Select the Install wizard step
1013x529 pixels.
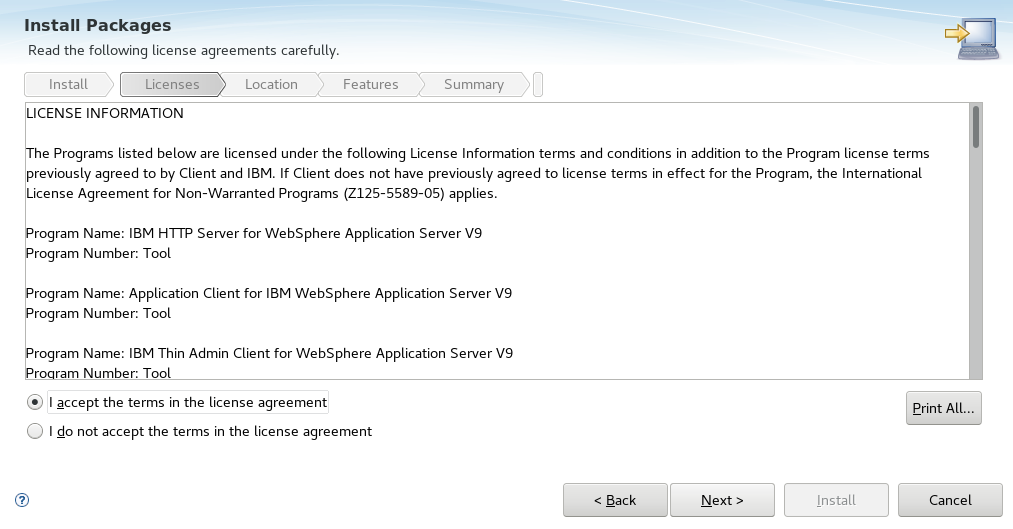click(x=69, y=85)
